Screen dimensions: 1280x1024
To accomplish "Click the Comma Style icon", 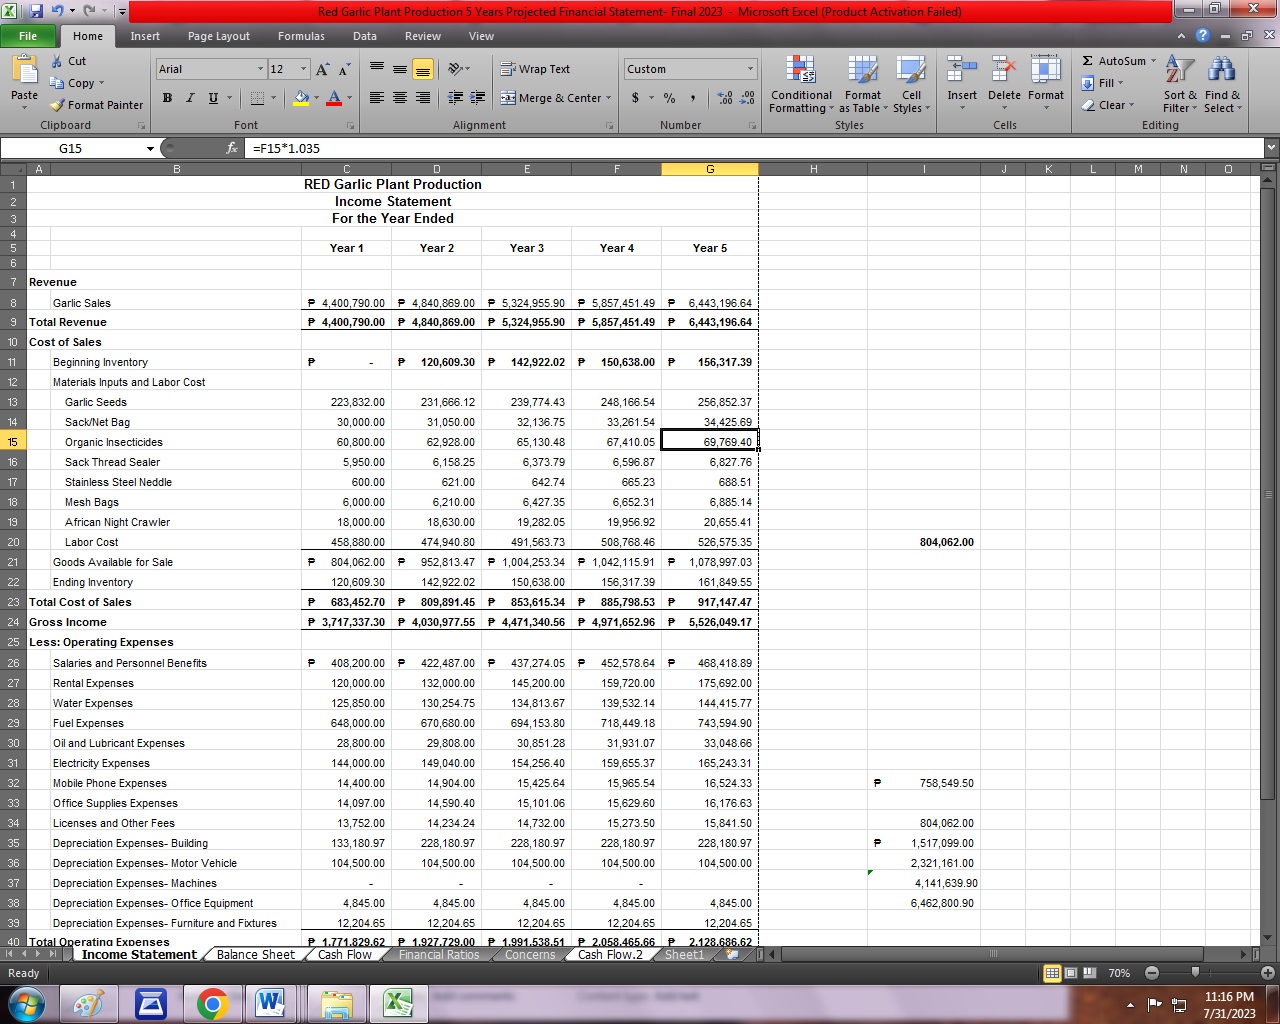I will [x=692, y=98].
